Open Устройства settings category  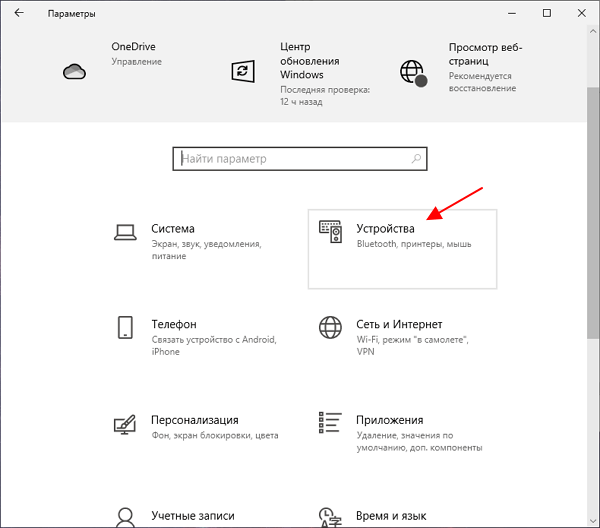[x=385, y=229]
